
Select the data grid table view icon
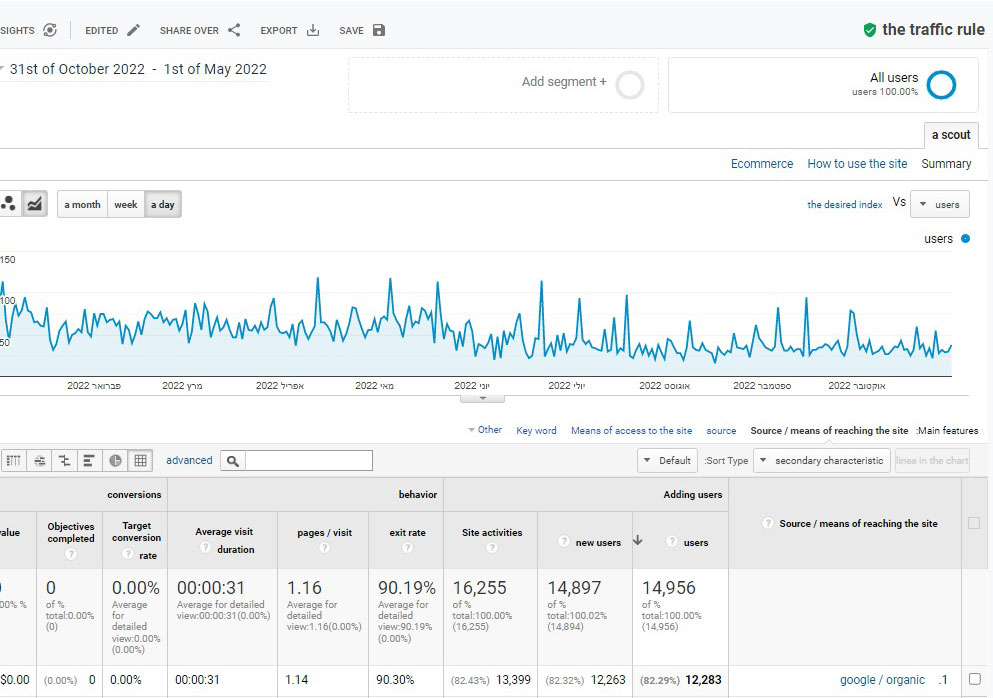click(x=141, y=460)
